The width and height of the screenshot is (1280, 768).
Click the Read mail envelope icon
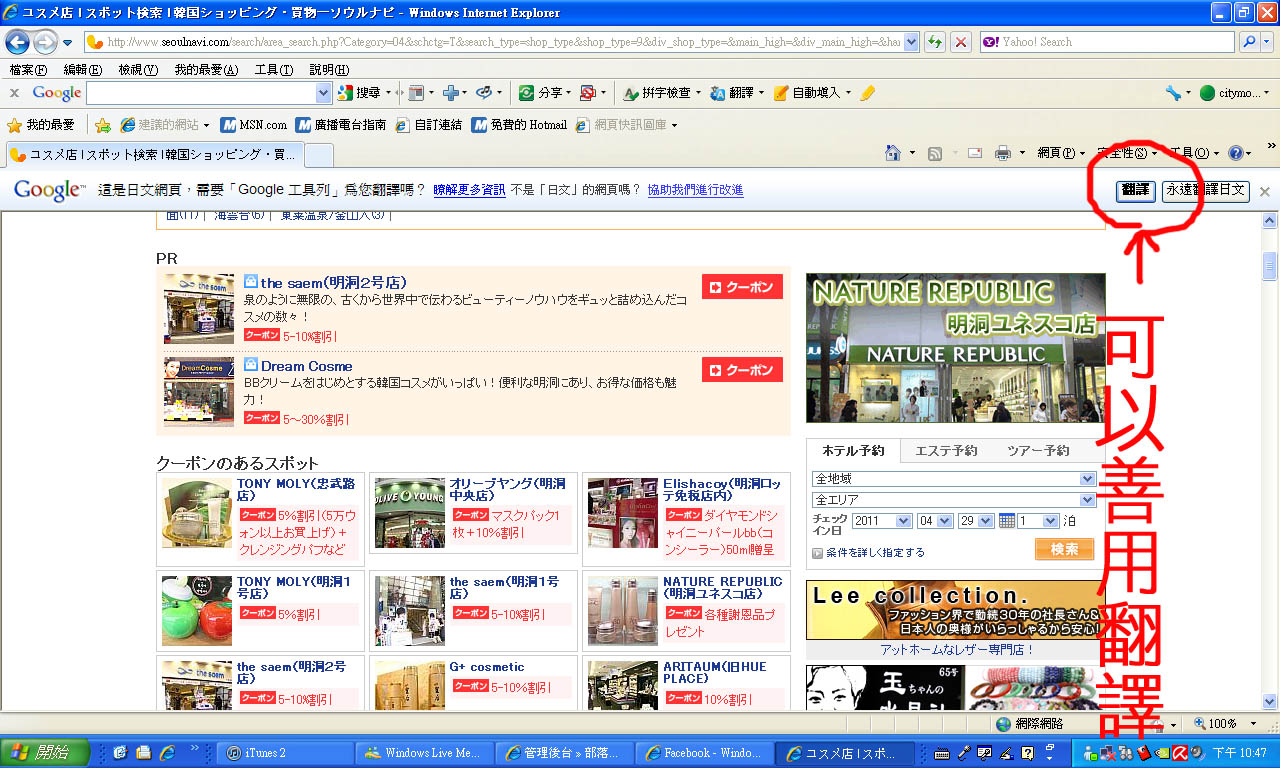(975, 153)
